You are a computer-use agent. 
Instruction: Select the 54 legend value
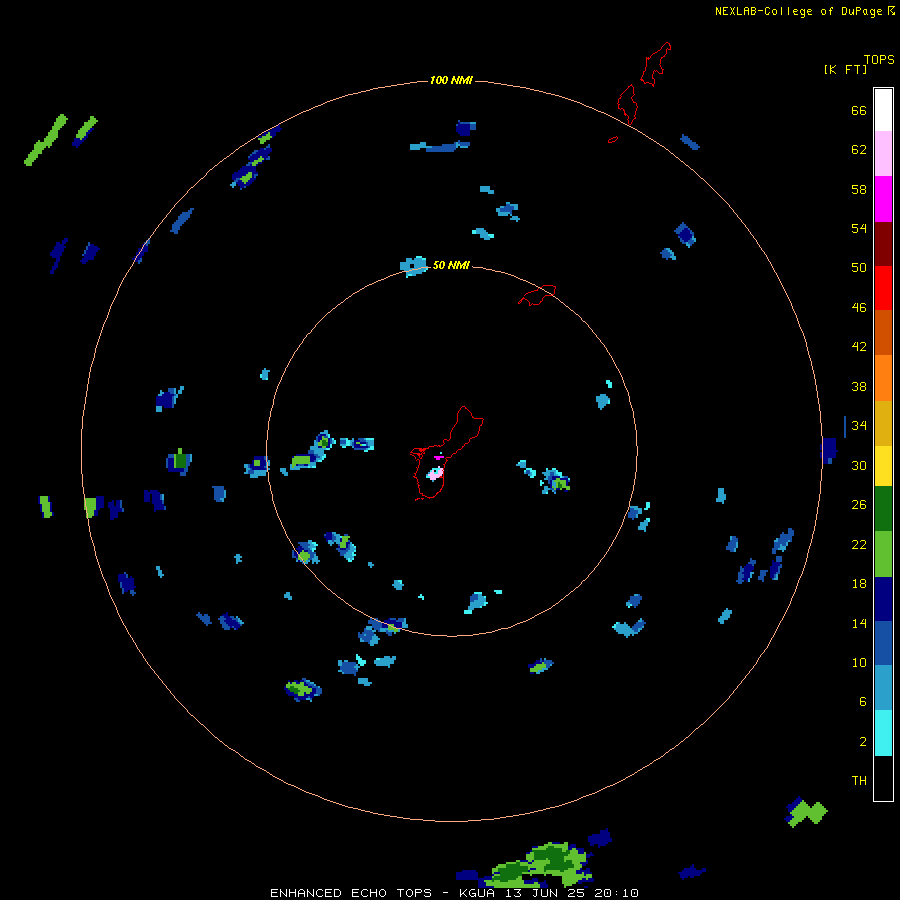859,228
